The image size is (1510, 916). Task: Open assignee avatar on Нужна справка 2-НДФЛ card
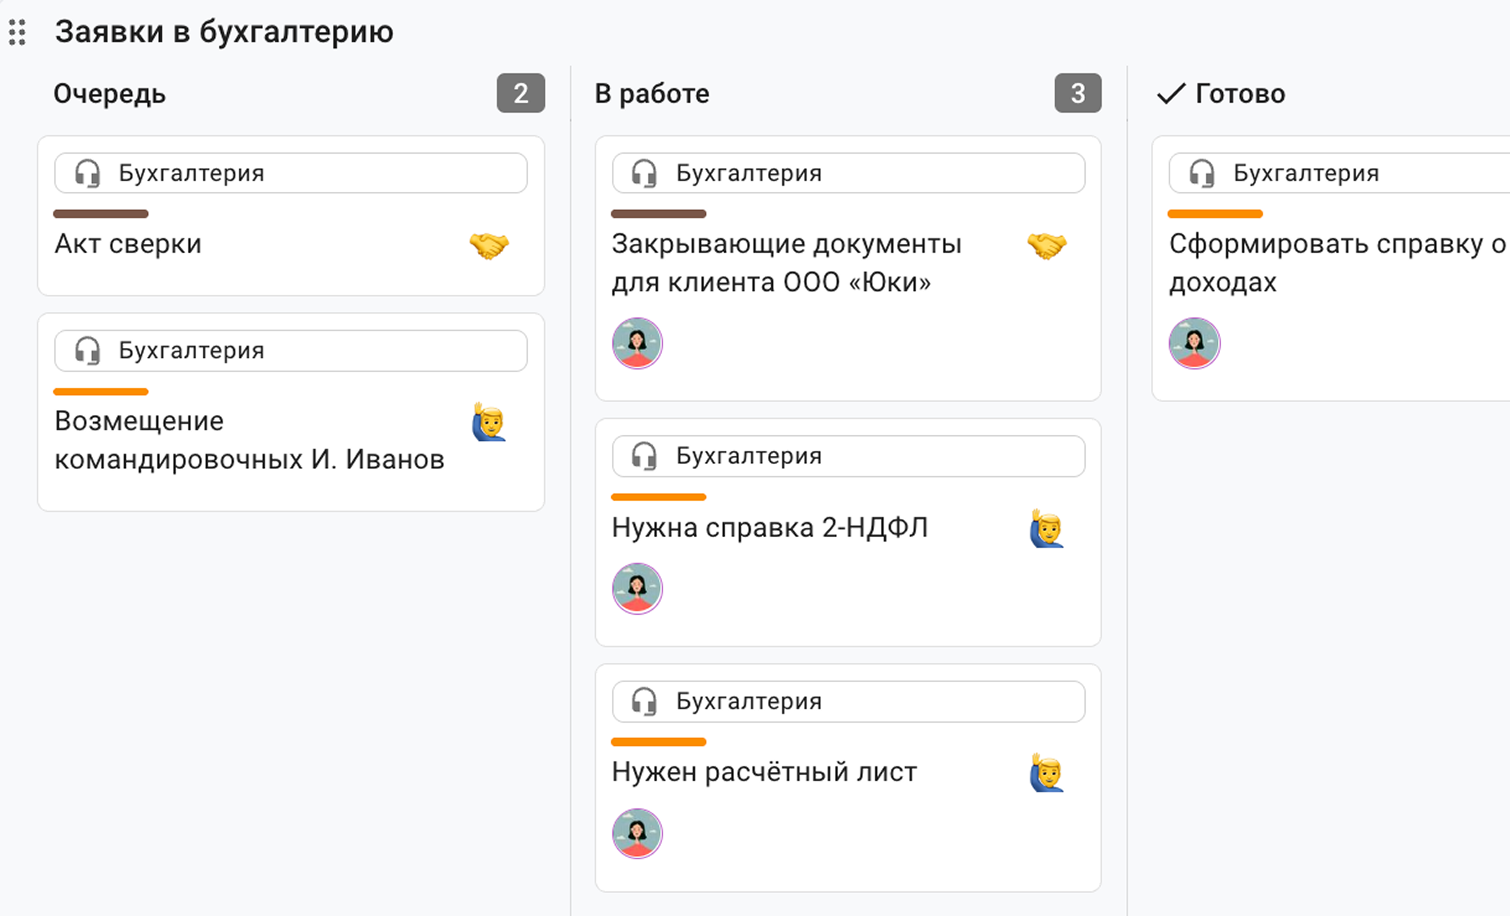coord(637,588)
